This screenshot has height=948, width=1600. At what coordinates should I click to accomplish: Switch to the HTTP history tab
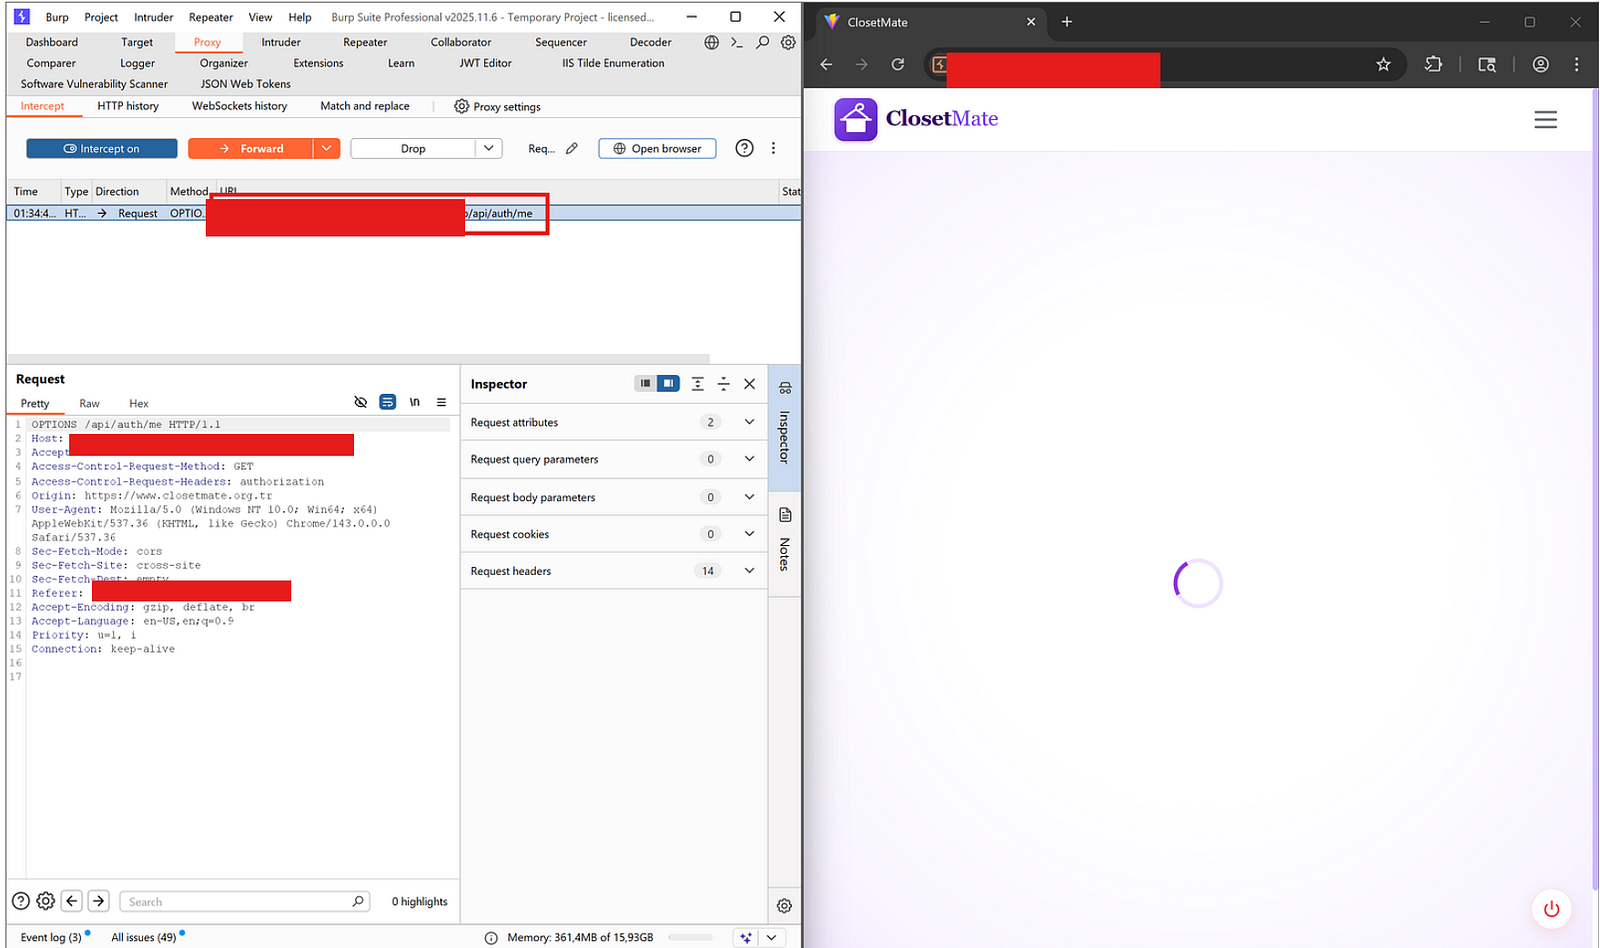pyautogui.click(x=128, y=106)
